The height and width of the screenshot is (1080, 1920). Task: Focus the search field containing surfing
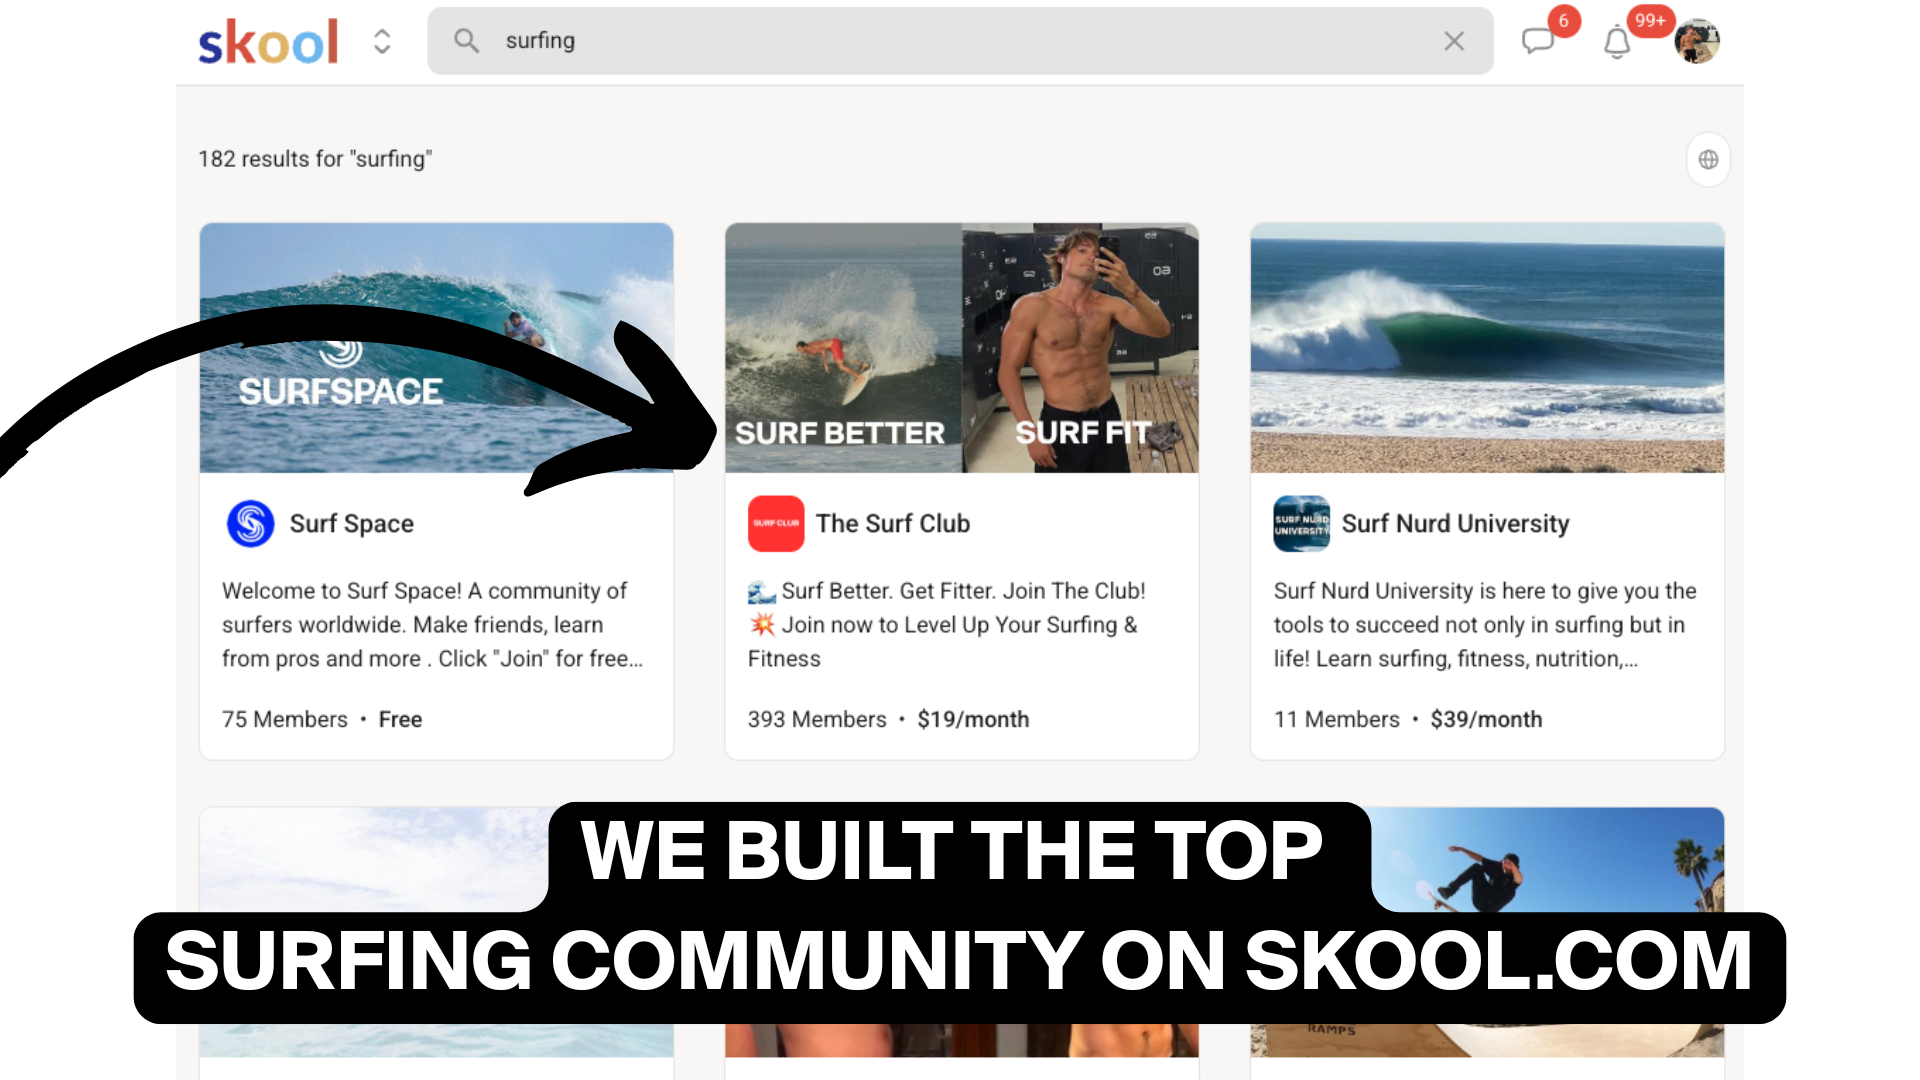pyautogui.click(x=960, y=41)
